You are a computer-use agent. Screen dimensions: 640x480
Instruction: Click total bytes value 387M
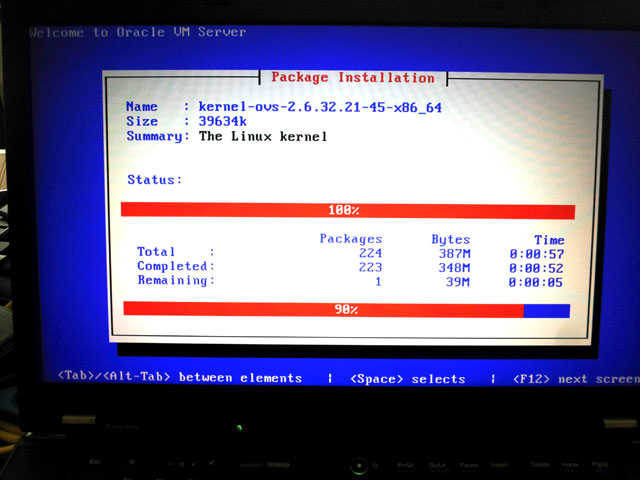tap(454, 254)
